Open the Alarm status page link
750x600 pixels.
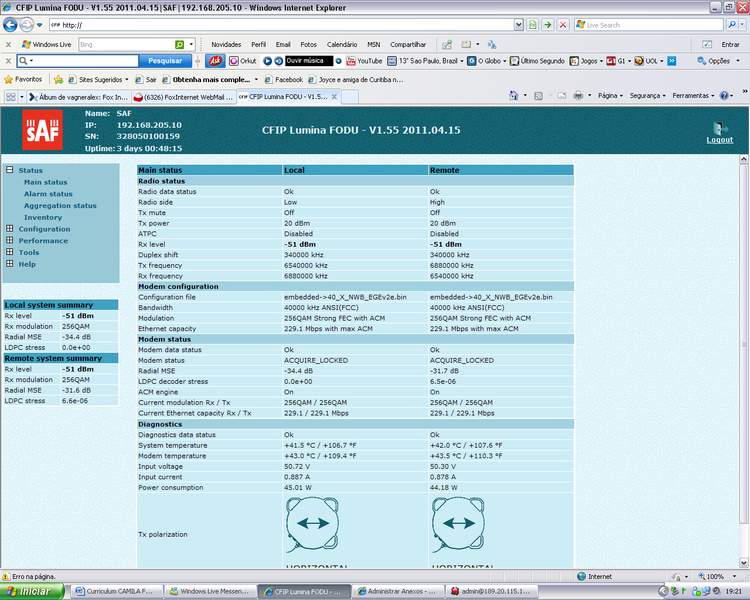[x=48, y=194]
